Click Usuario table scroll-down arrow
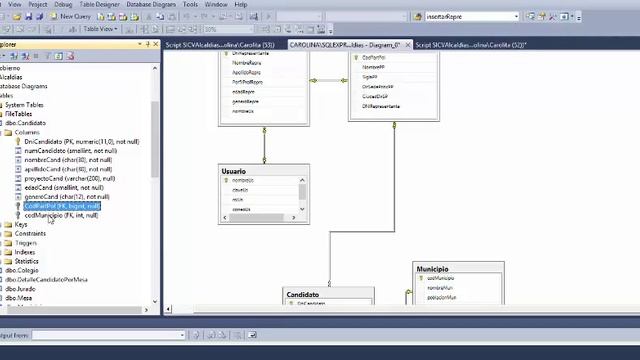Image resolution: width=640 pixels, height=360 pixels. 302,209
